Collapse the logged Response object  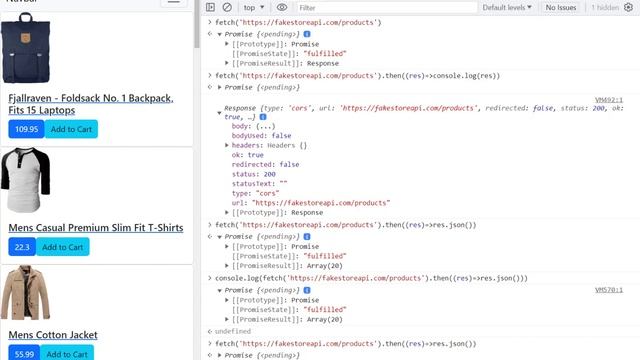pos(220,113)
